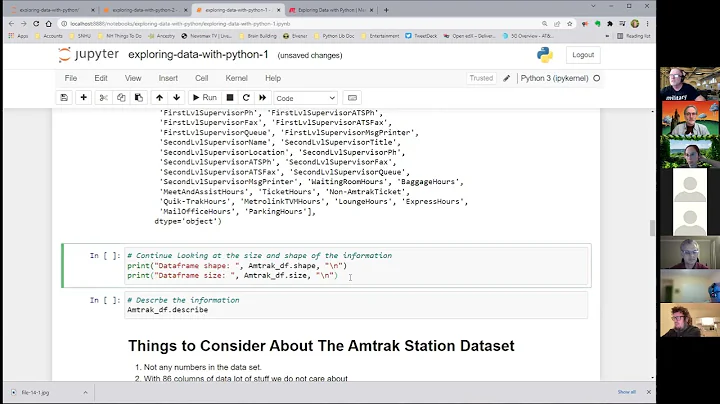Toggle the notebook Trusted indicator
Image resolution: width=720 pixels, height=404 pixels.
(481, 78)
